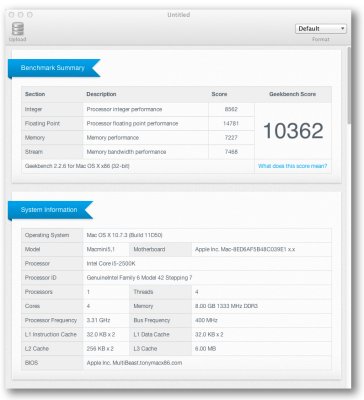
Task: Click the Floating Point section cell
Action: tap(52, 123)
